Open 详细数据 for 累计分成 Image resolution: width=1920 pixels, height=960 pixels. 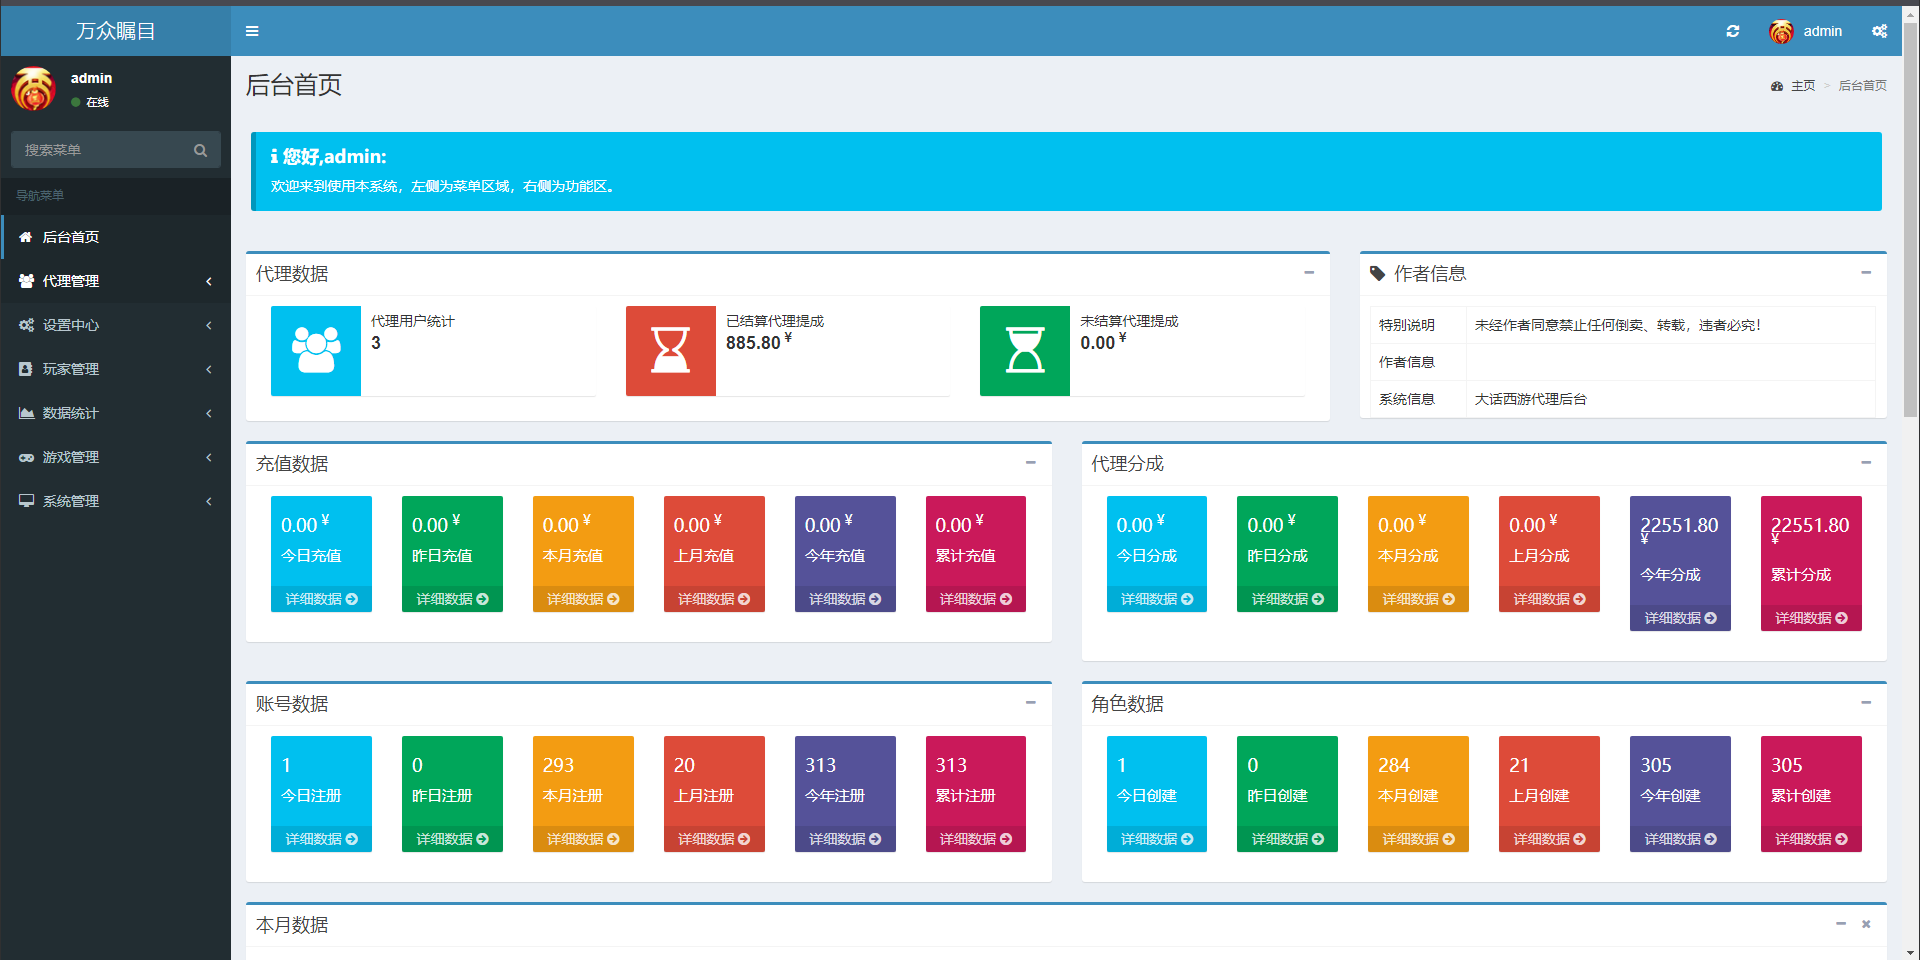click(1811, 618)
